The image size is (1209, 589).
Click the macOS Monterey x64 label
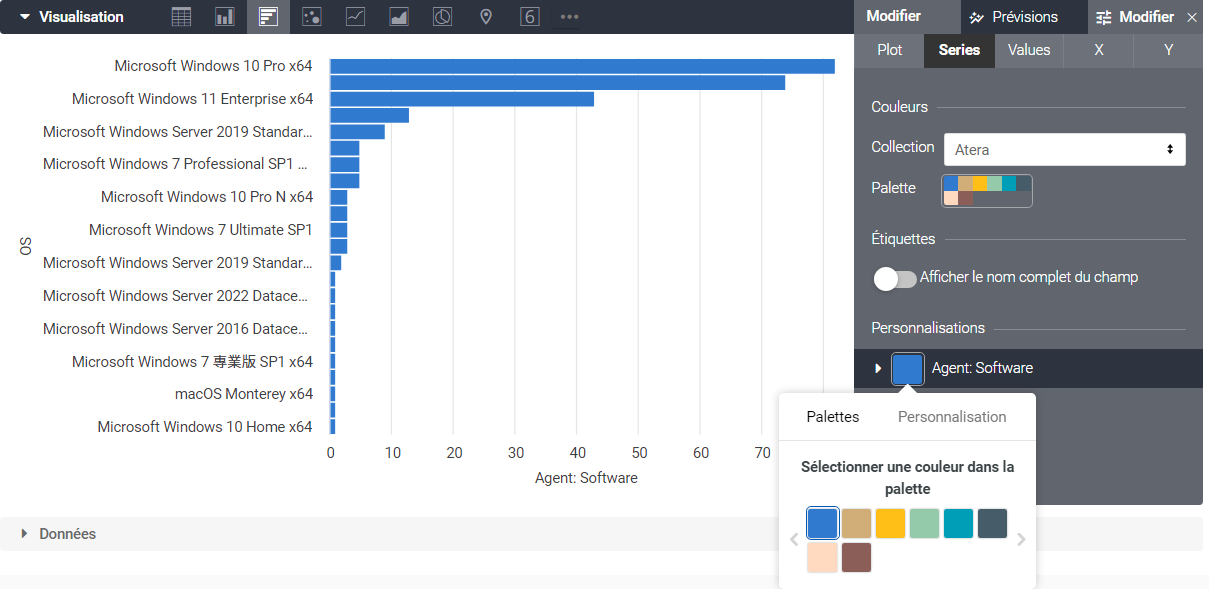point(244,394)
